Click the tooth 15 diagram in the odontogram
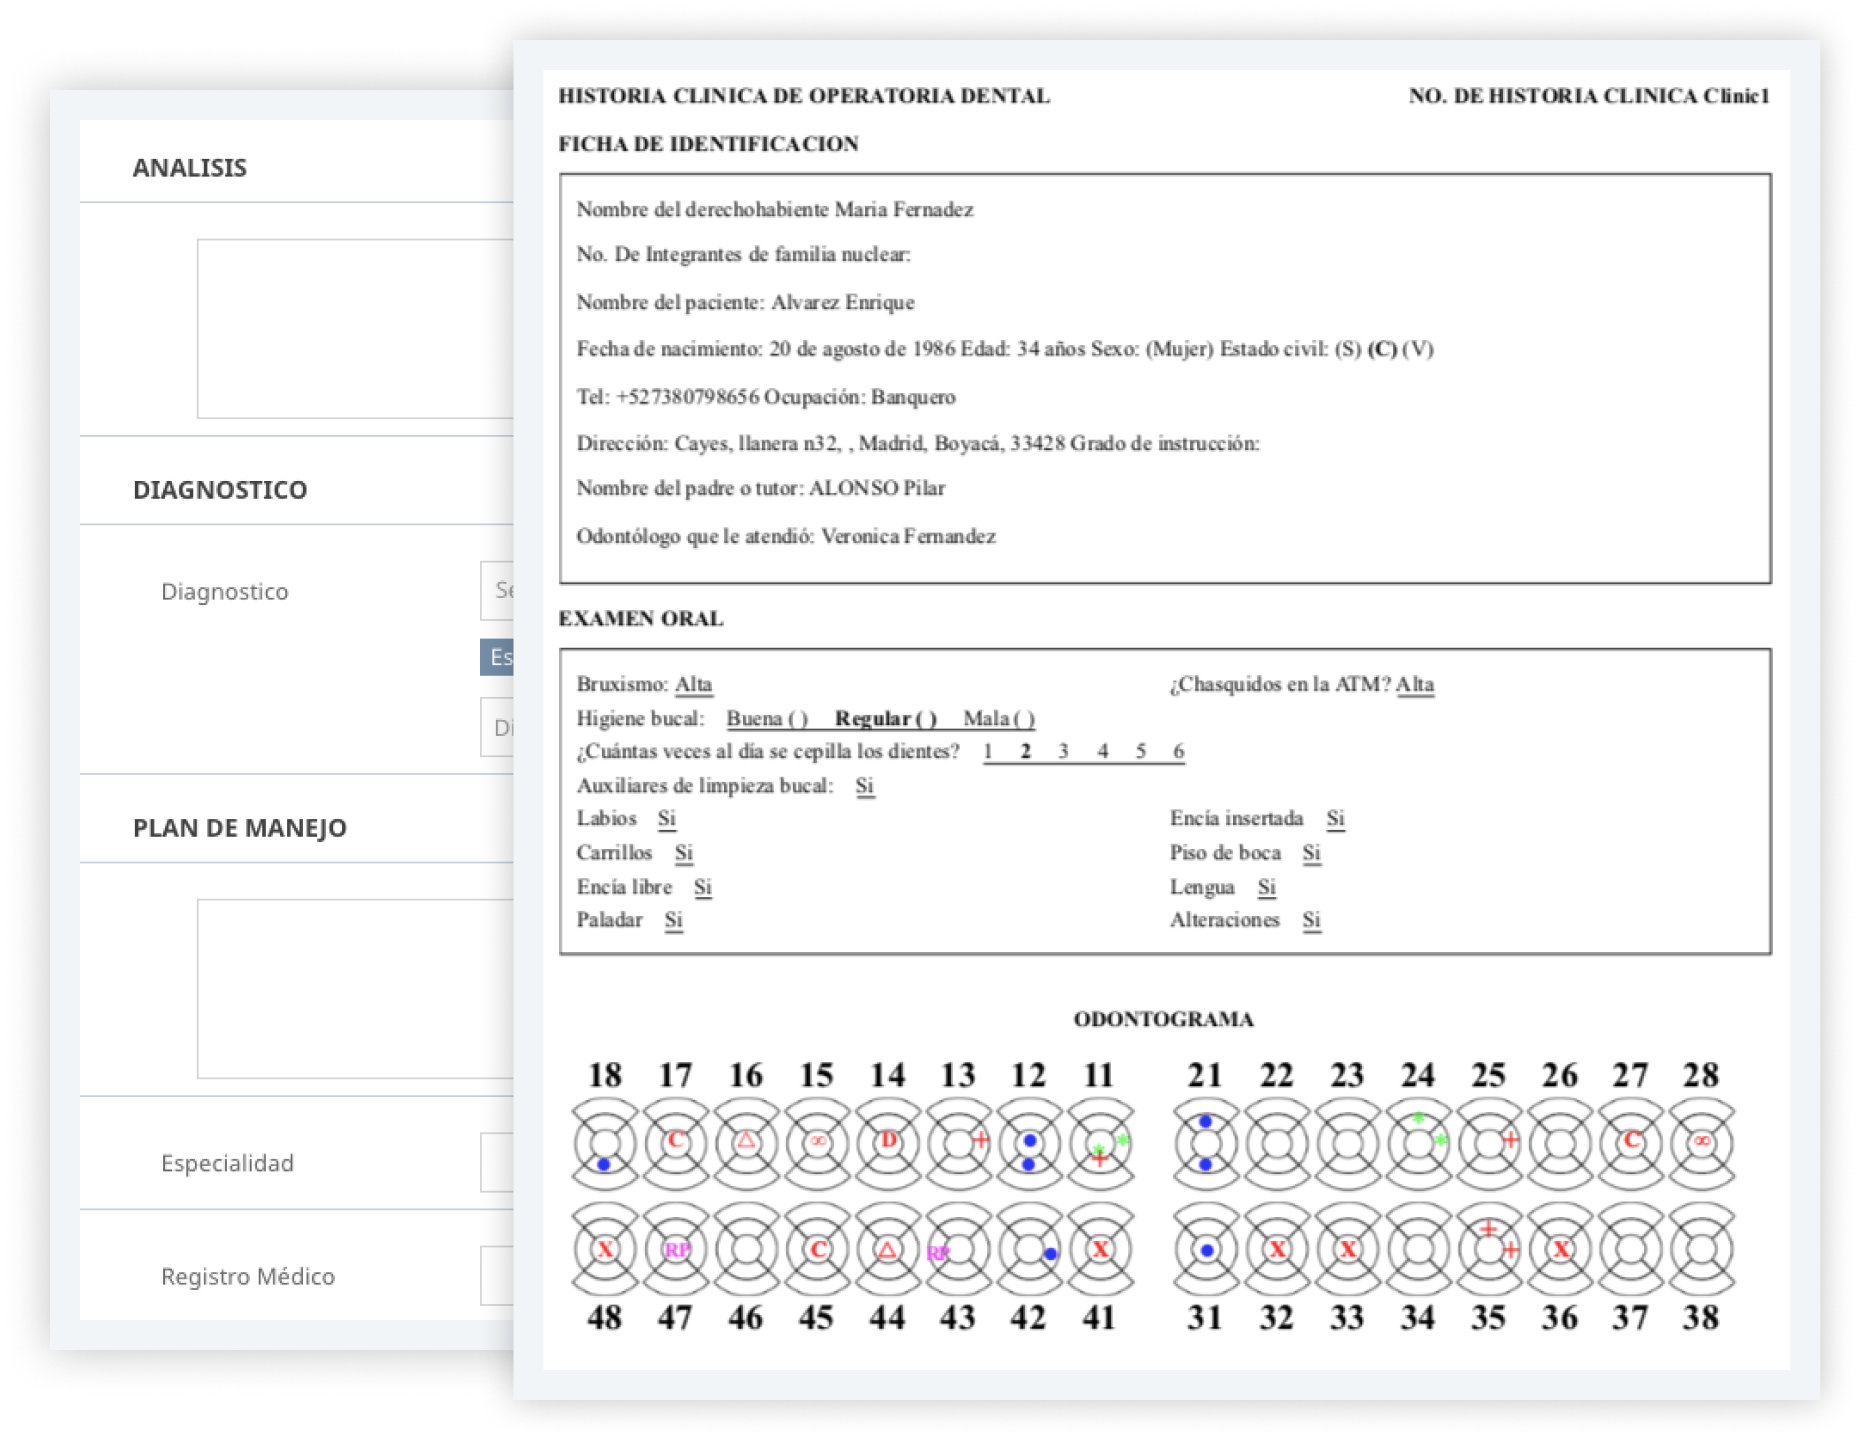This screenshot has height=1440, width=1861. (x=817, y=1143)
